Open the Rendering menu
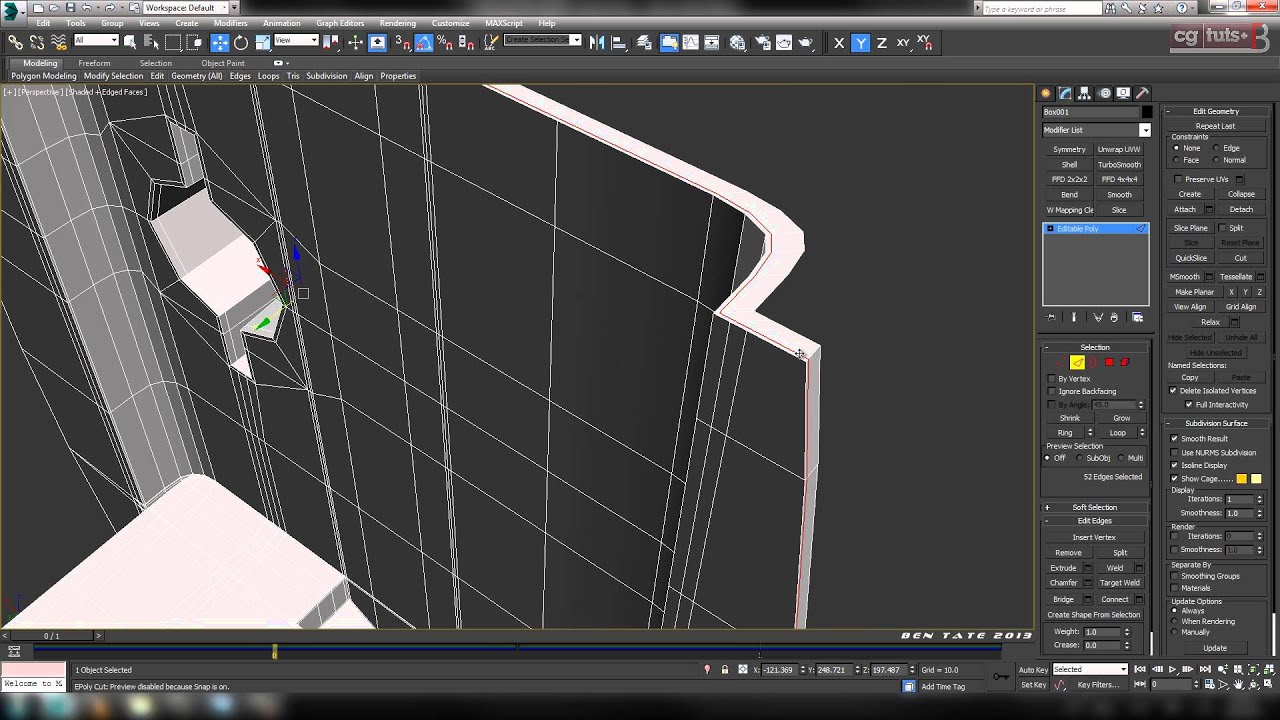1280x720 pixels. (x=398, y=23)
